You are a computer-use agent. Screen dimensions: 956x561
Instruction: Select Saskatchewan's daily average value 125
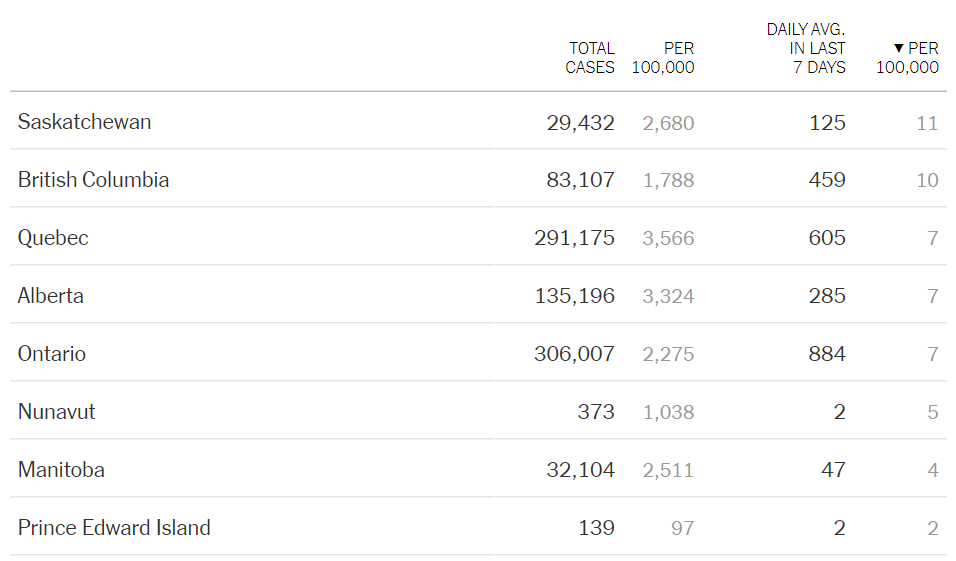(x=828, y=123)
